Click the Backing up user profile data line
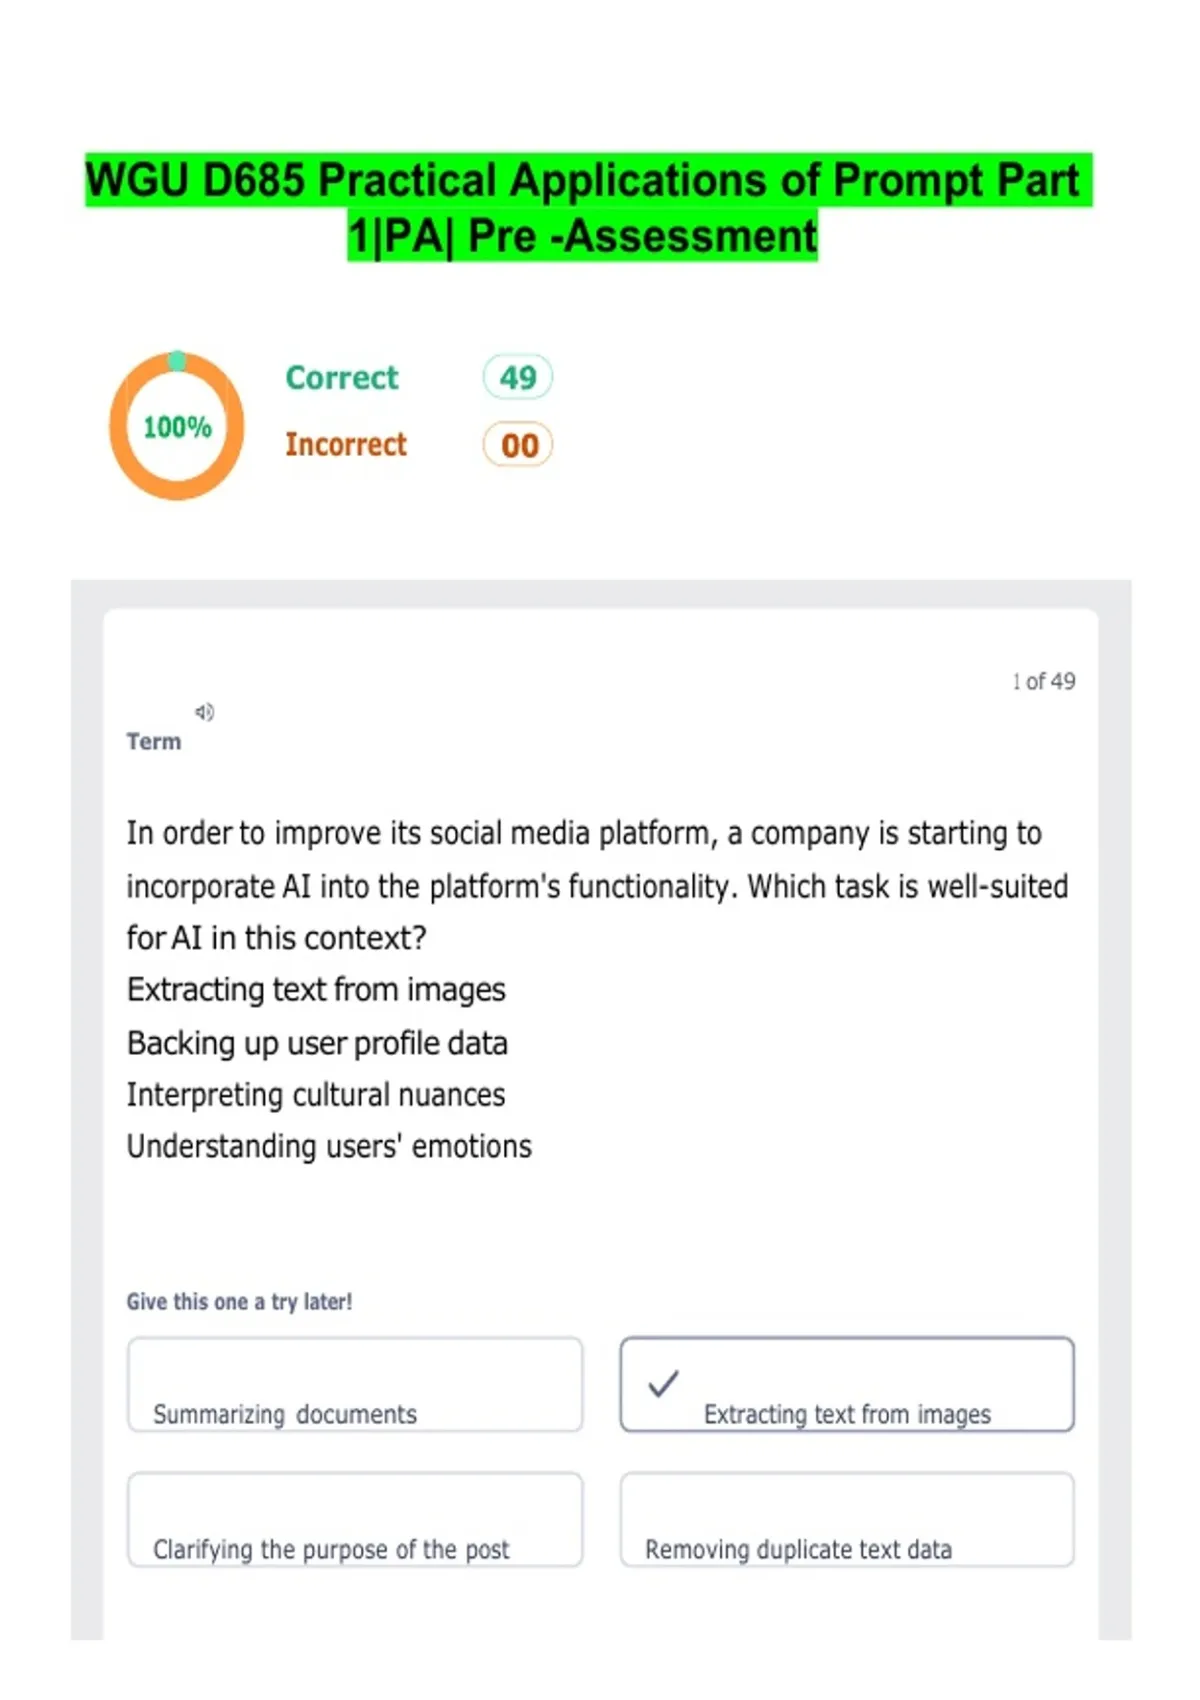 (x=317, y=1043)
